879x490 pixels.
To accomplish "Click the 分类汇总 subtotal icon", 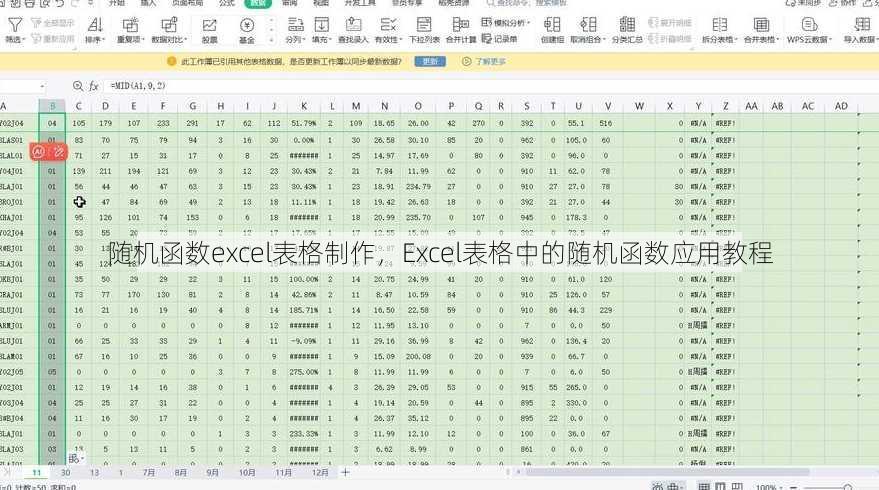I will 627,25.
